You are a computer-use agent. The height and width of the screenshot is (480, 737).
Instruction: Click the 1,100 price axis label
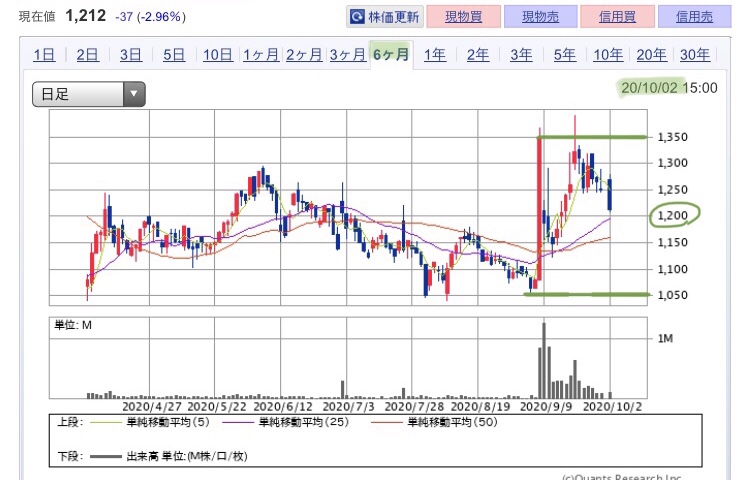(x=672, y=269)
